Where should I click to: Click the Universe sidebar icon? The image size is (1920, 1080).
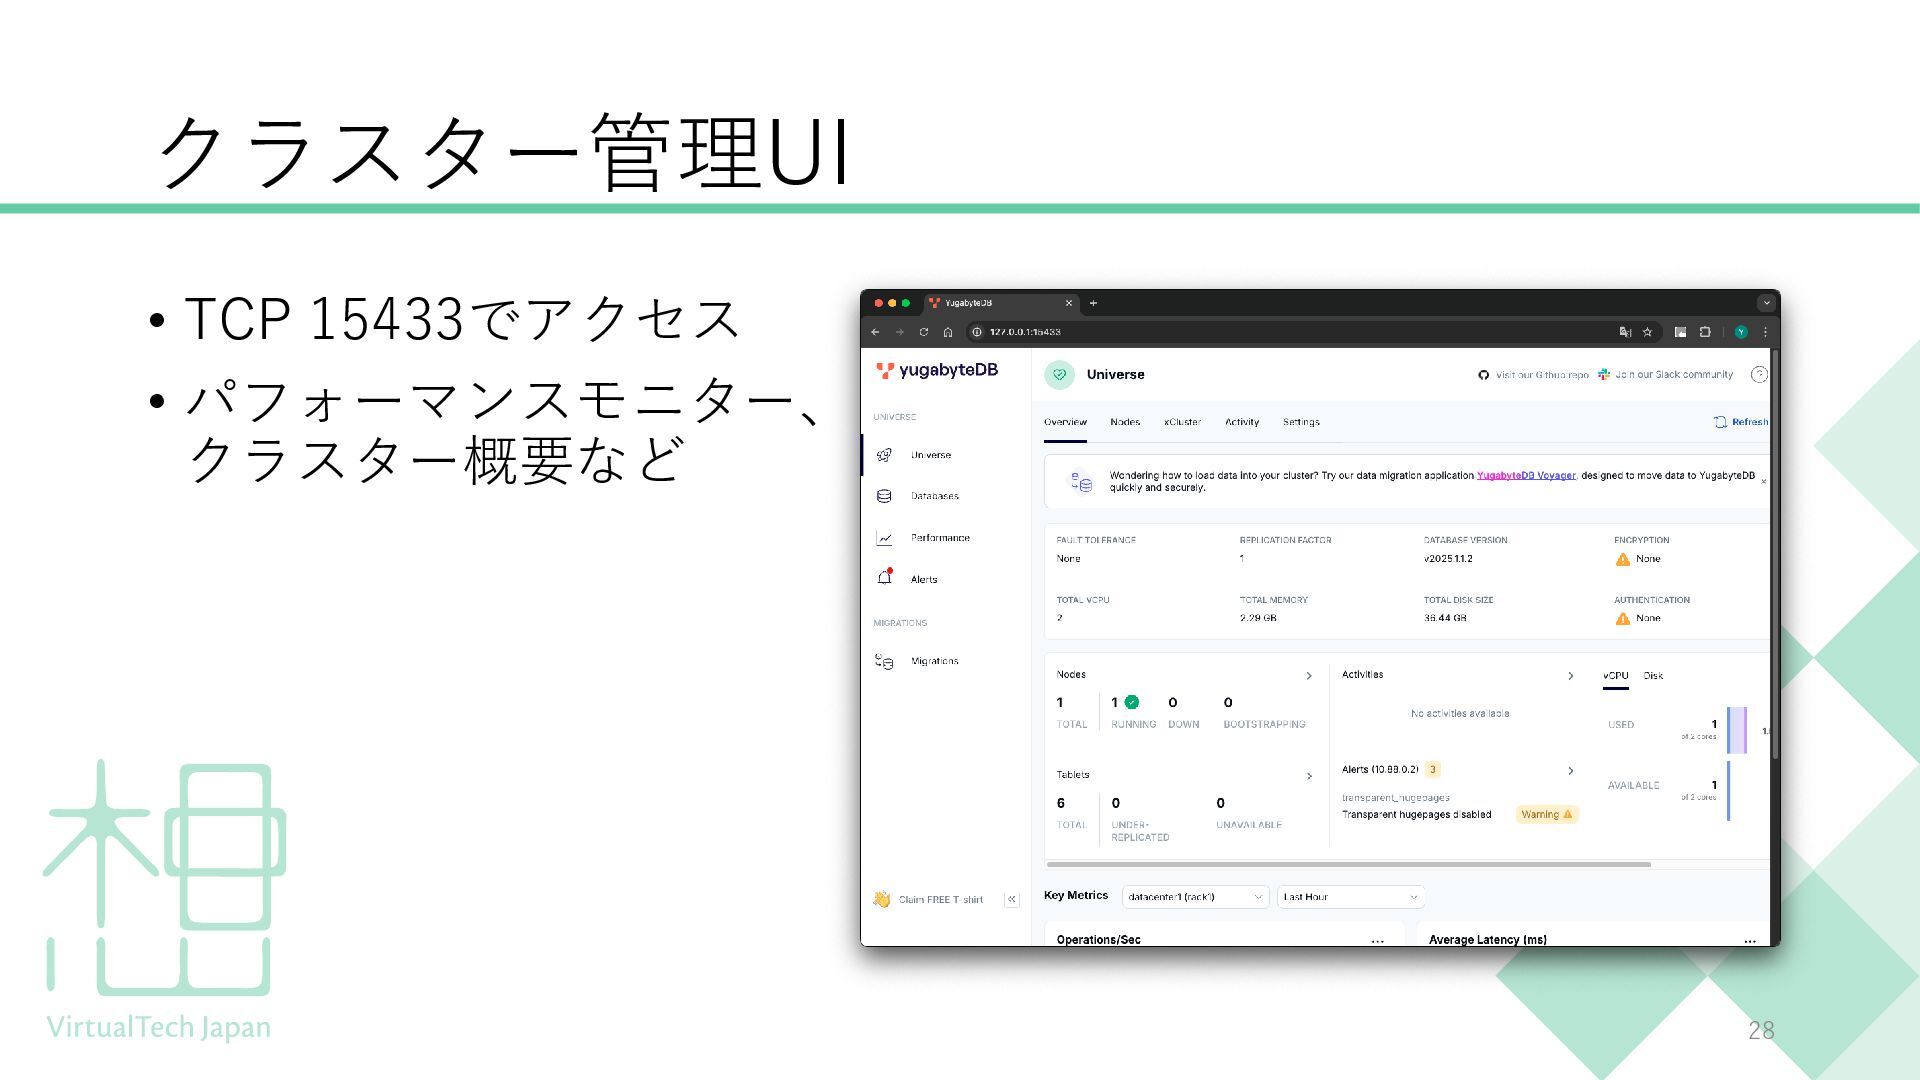[x=884, y=455]
